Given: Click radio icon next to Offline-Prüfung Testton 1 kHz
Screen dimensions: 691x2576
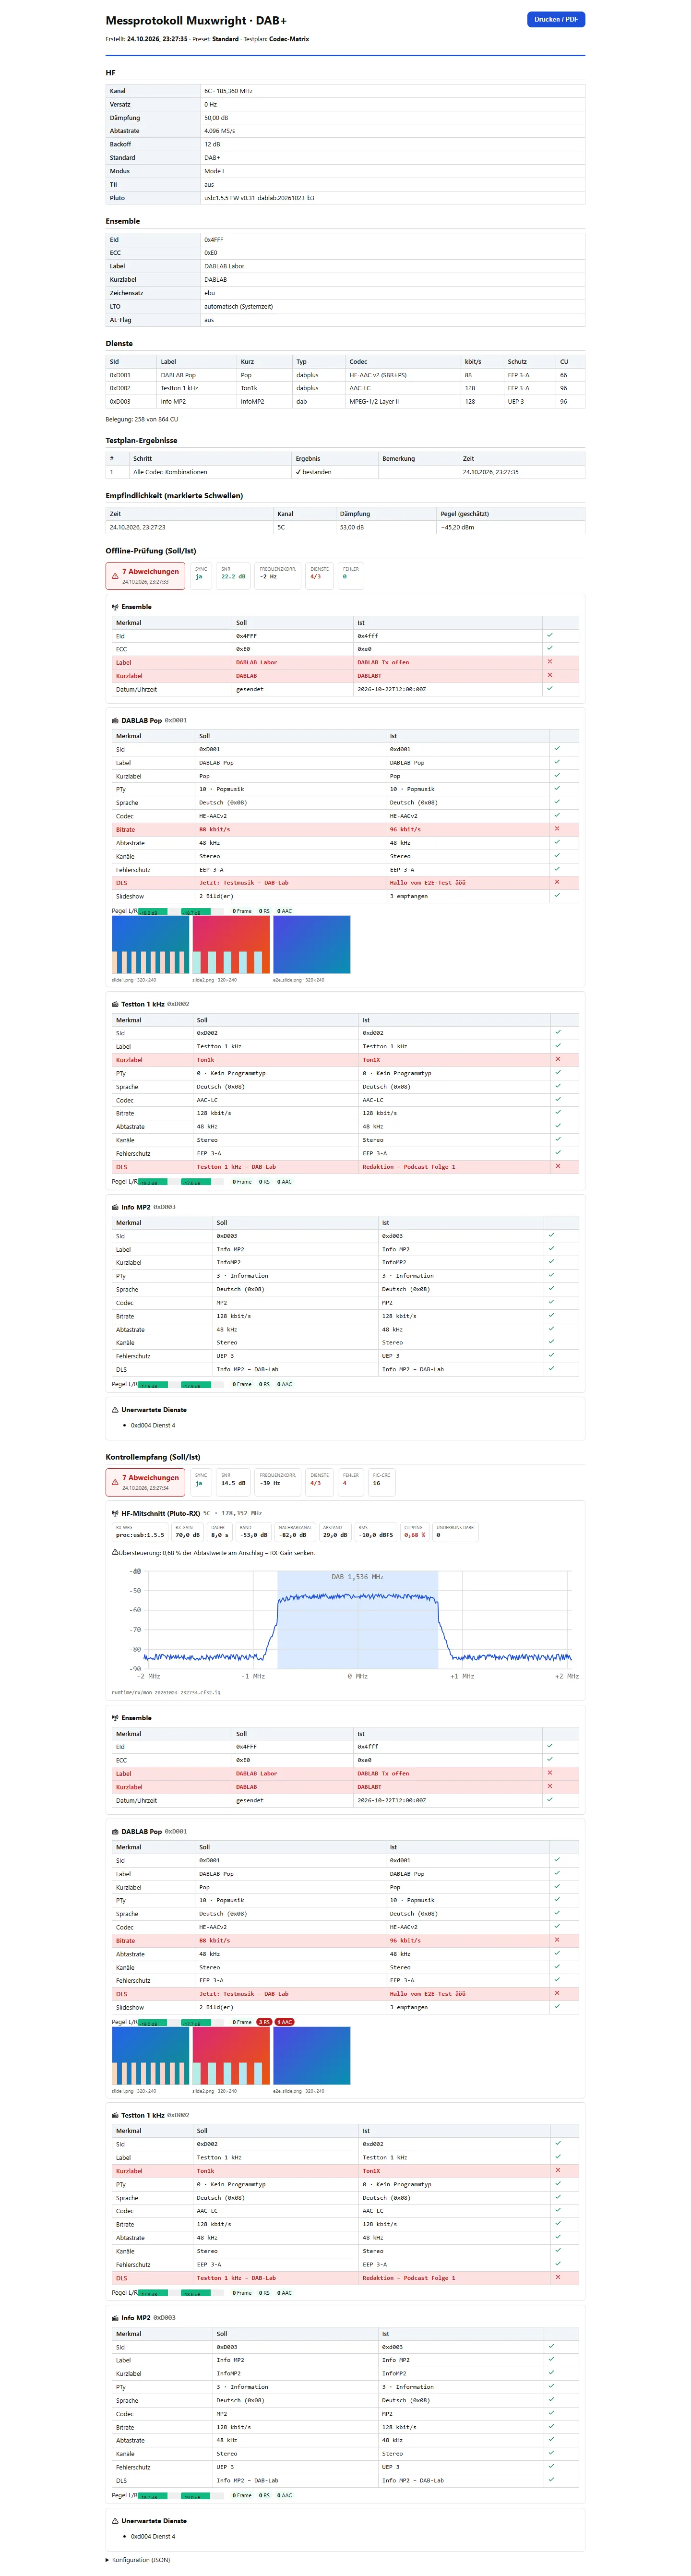Looking at the screenshot, I should [x=115, y=1004].
